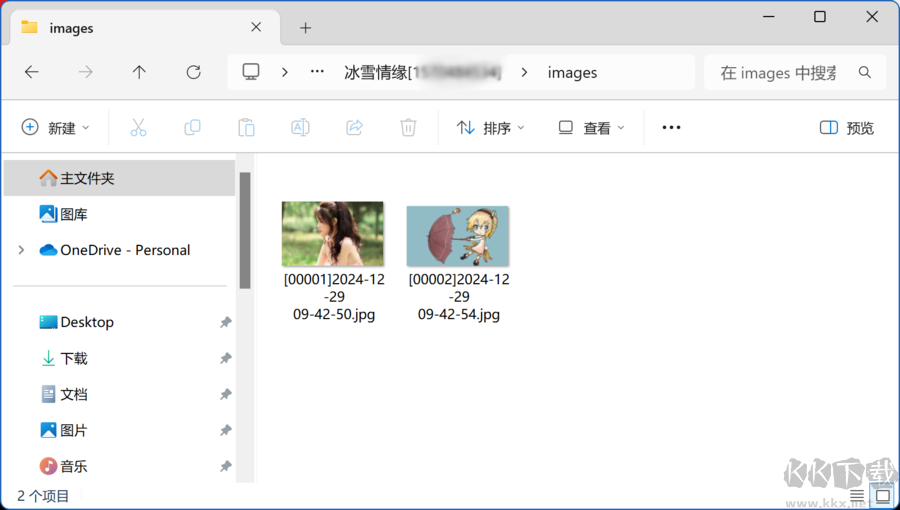Open the 新建 menu
The height and width of the screenshot is (510, 900).
[55, 127]
